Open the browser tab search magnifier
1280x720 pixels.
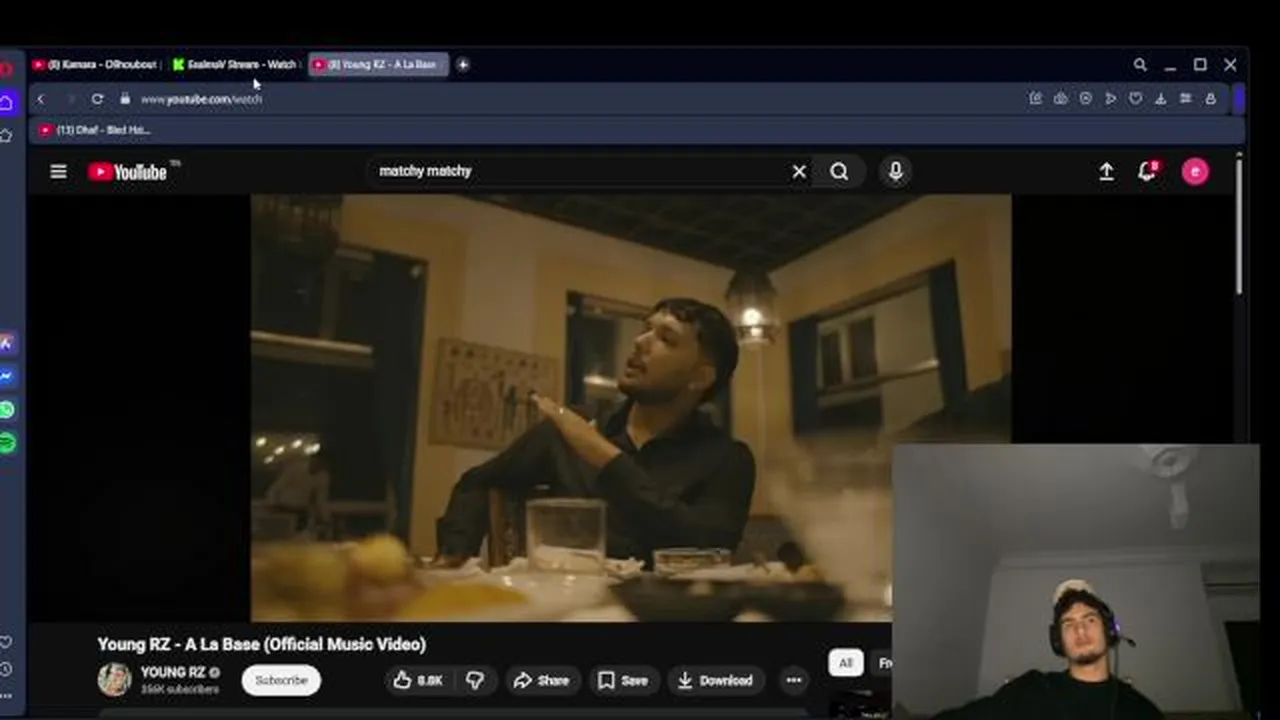(1140, 65)
